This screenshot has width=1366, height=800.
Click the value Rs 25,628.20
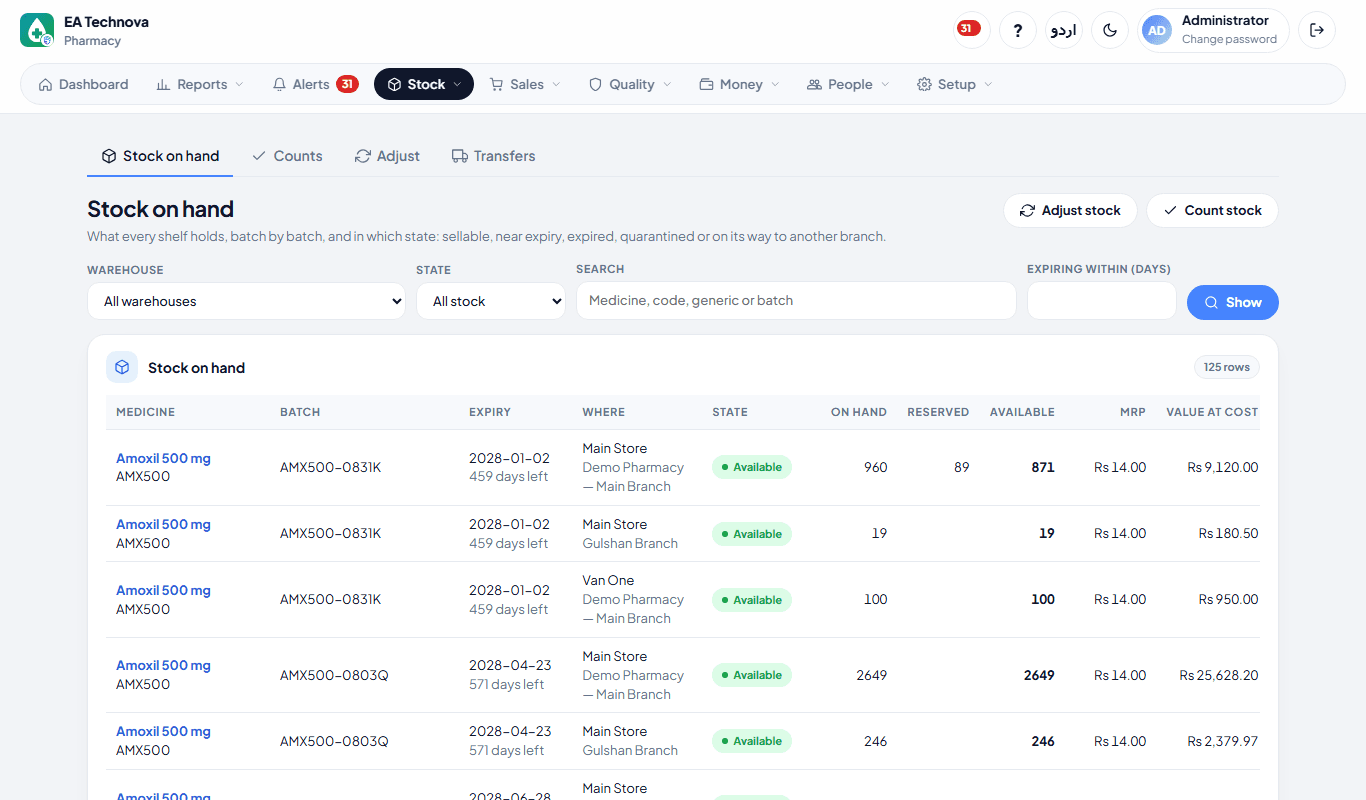1219,675
